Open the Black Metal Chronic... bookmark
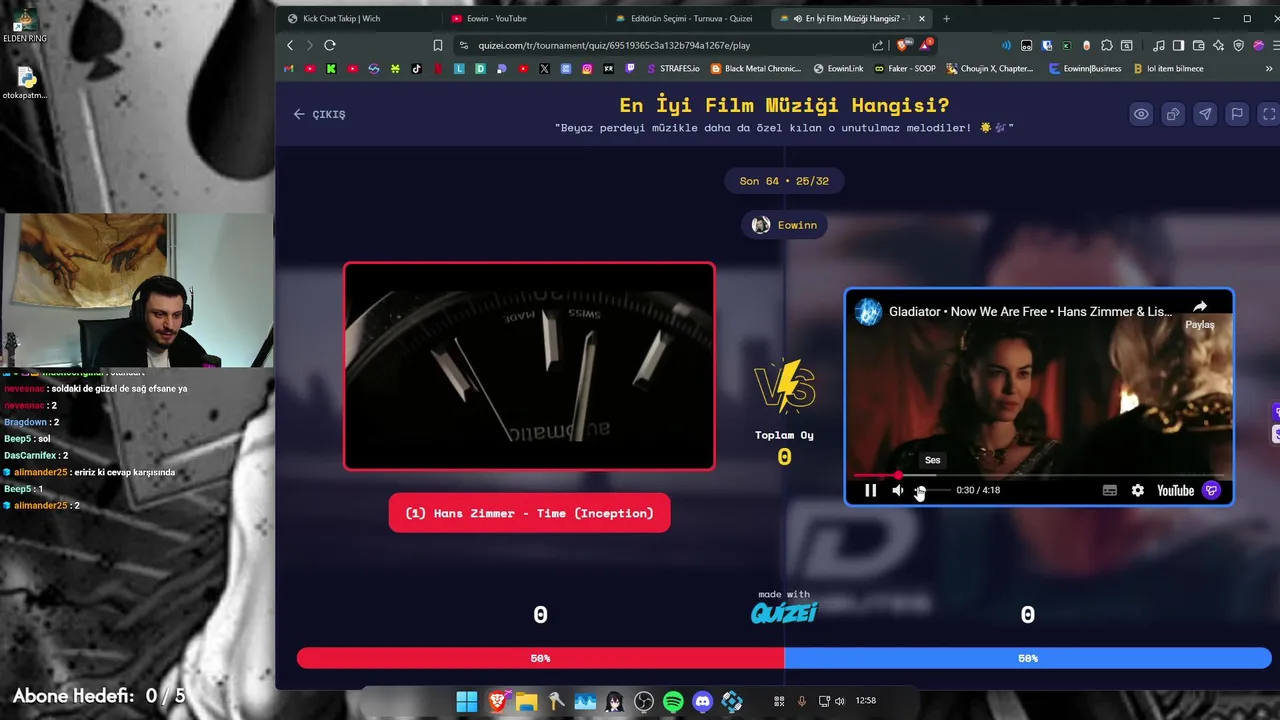The width and height of the screenshot is (1280, 720). tap(756, 69)
